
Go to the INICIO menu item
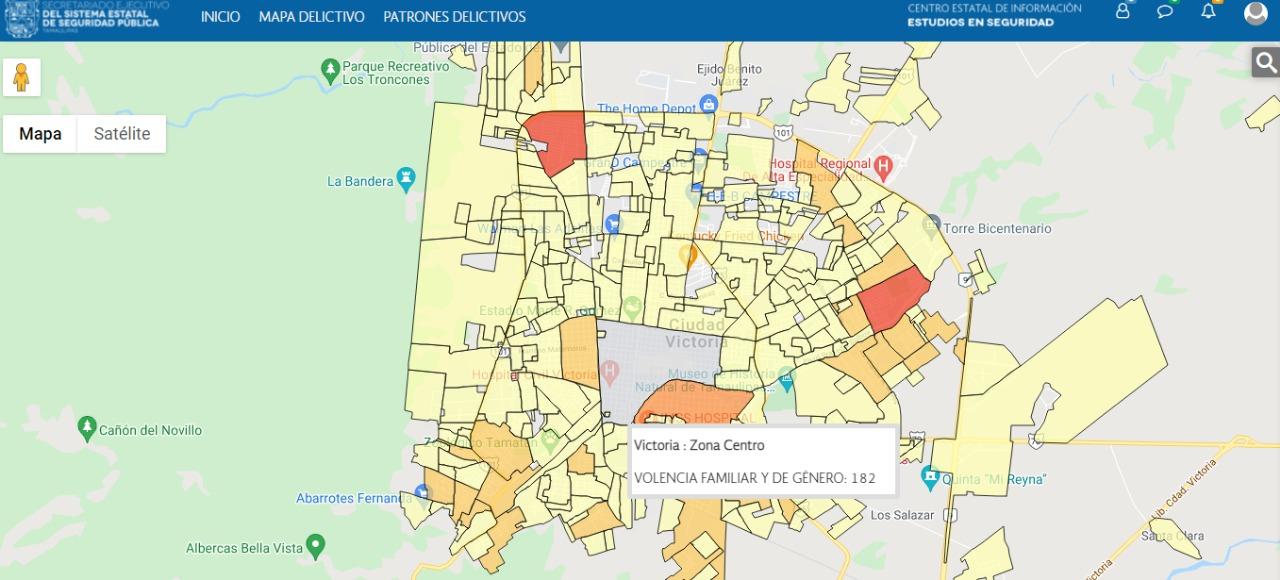[220, 17]
